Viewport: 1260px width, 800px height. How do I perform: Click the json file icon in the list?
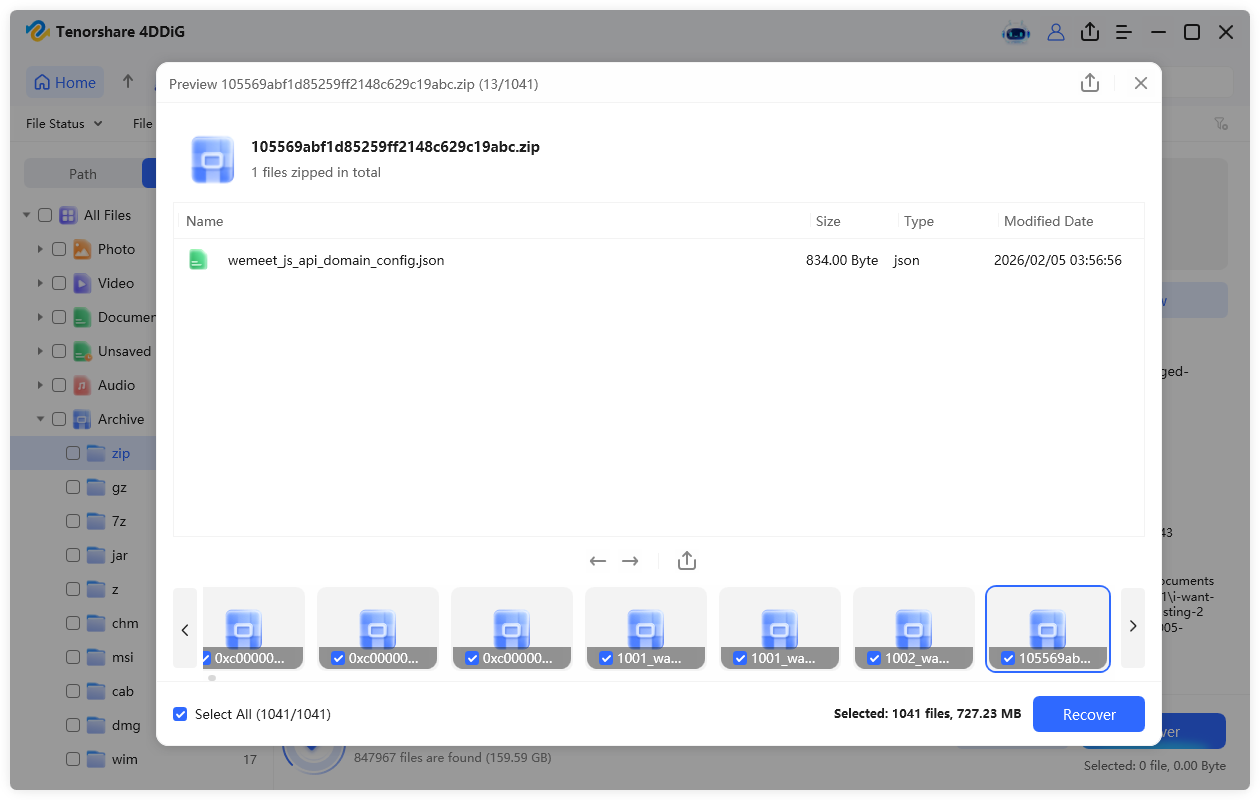point(199,260)
